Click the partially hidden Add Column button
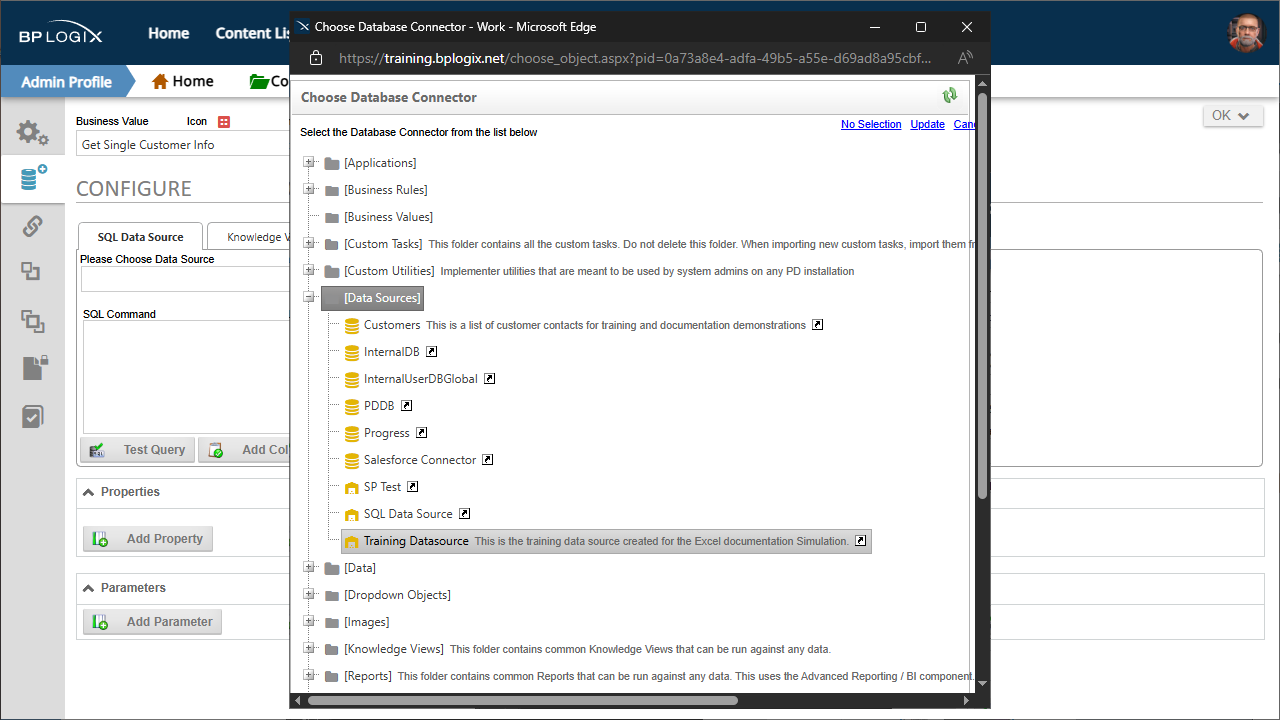 coord(245,450)
